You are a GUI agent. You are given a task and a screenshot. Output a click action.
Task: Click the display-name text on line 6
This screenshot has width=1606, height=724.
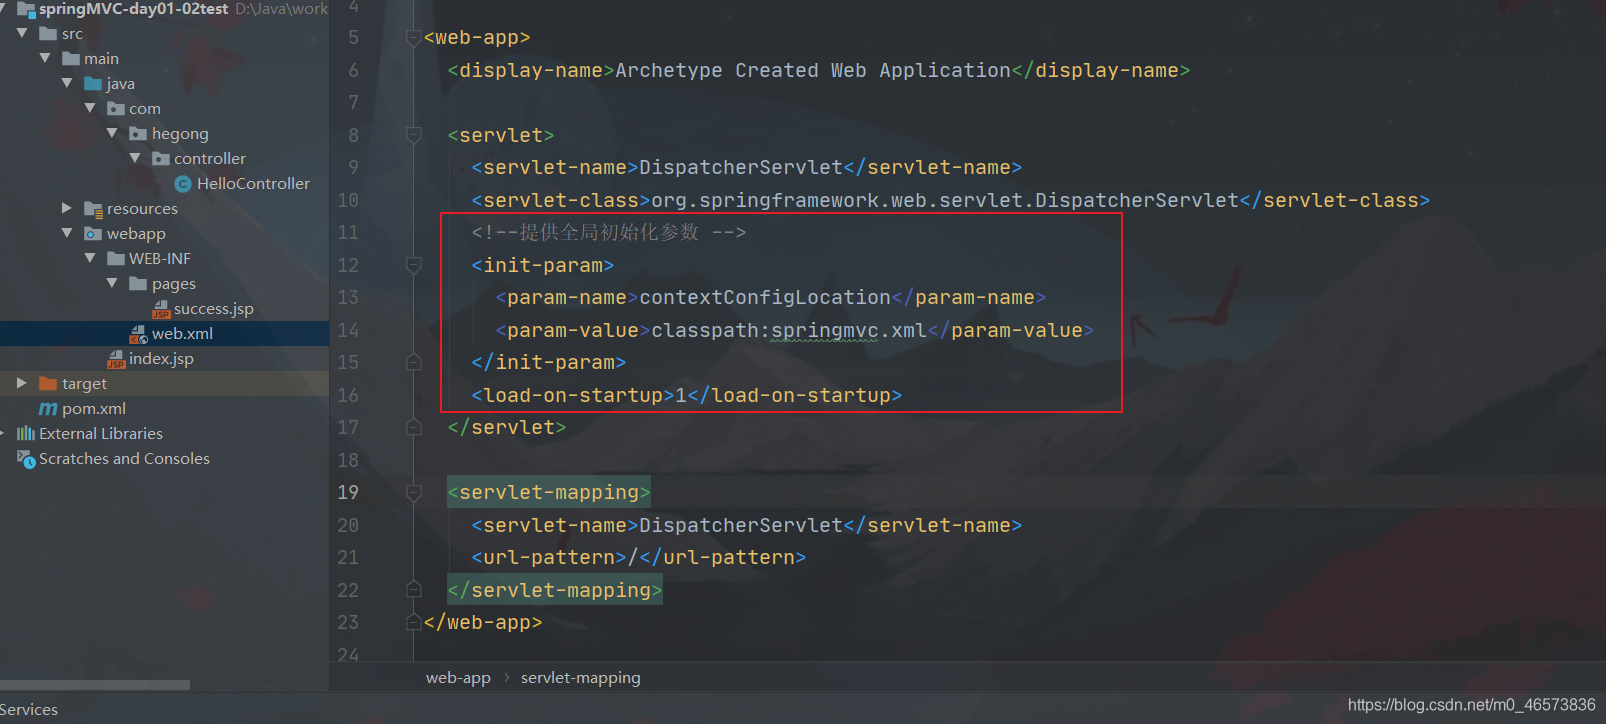pos(813,70)
